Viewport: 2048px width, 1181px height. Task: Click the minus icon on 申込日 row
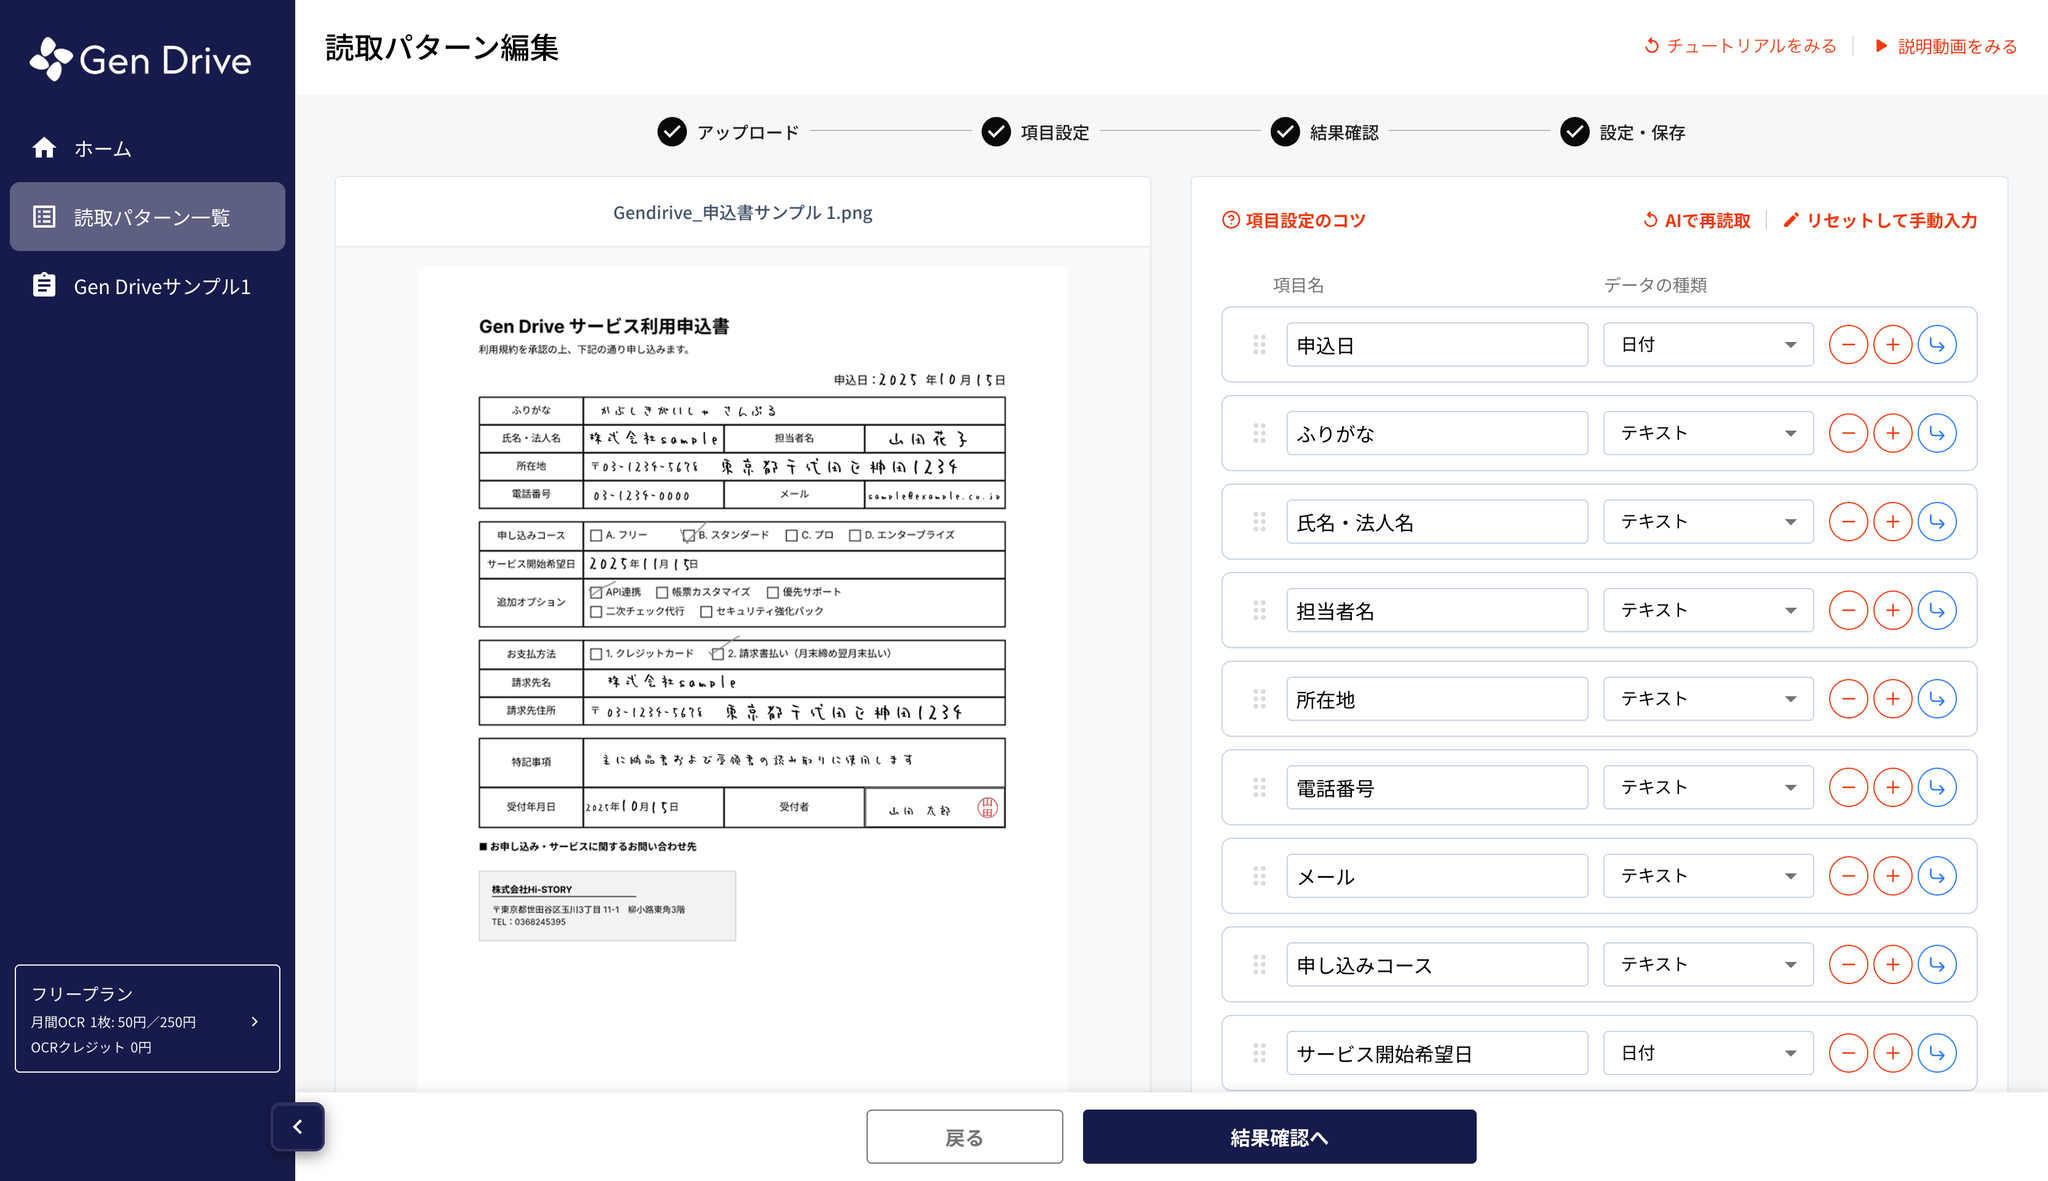point(1848,345)
